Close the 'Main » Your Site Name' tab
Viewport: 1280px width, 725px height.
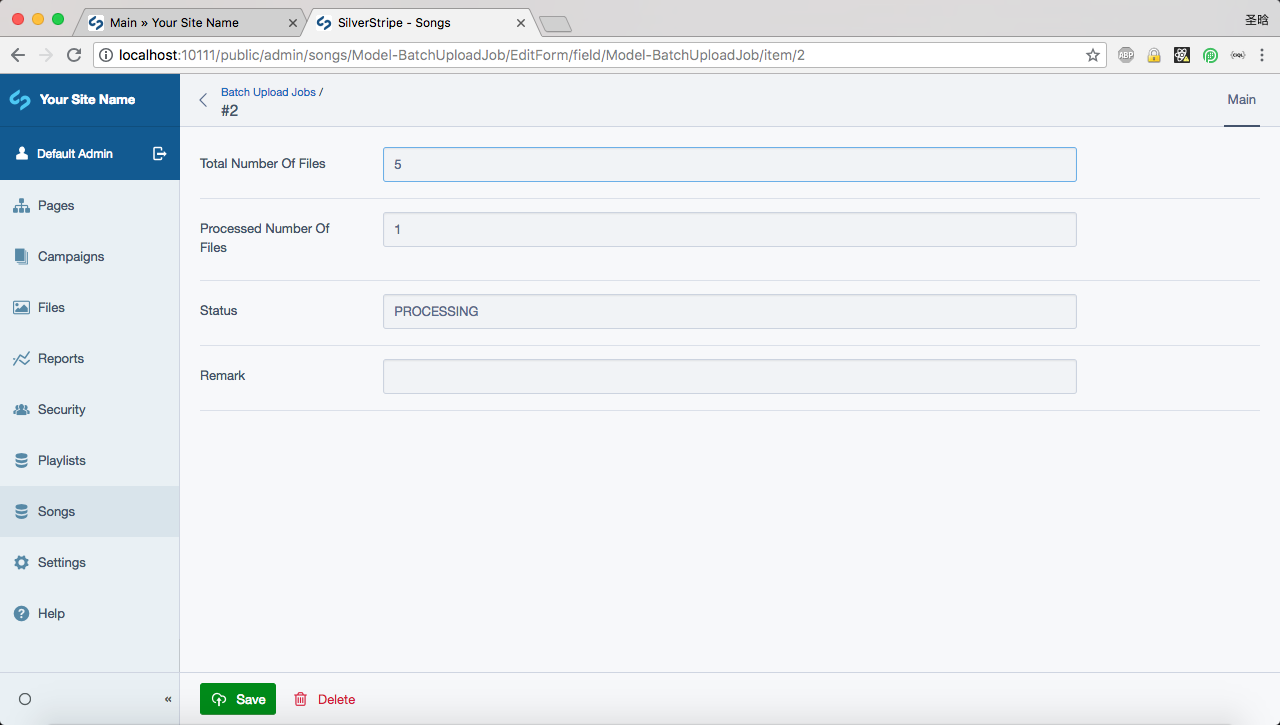[292, 22]
